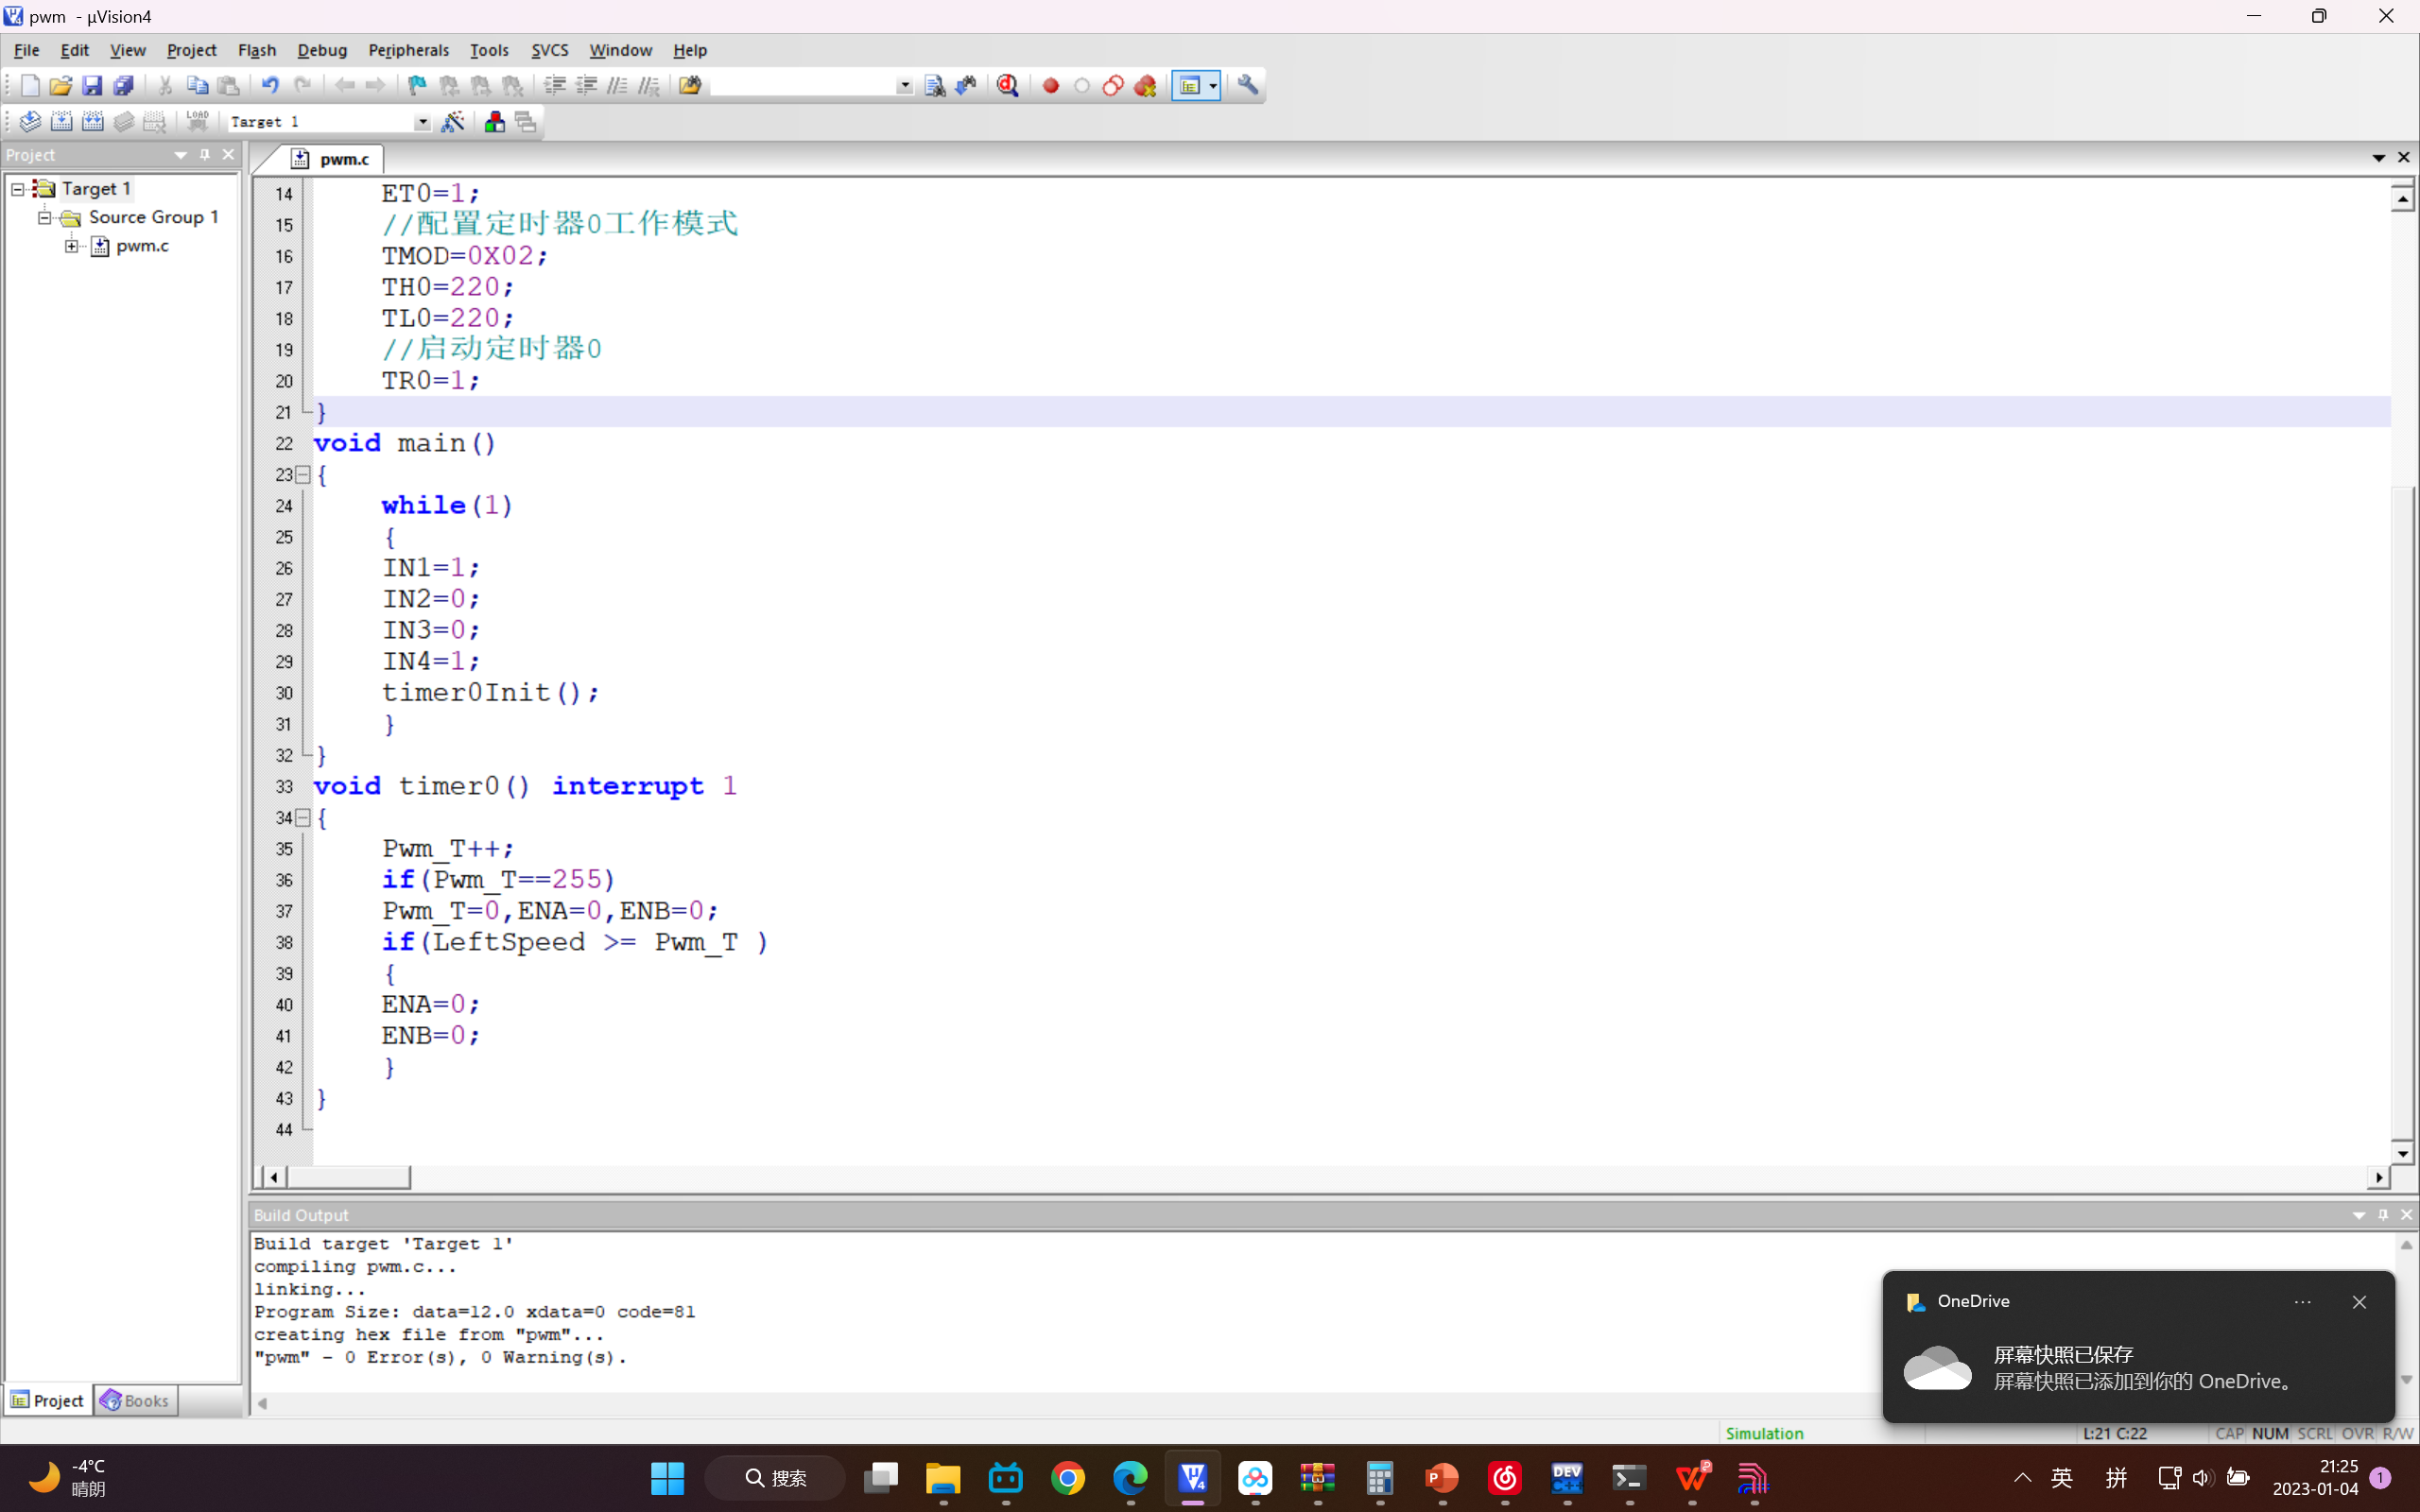Close the Build Output panel
The height and width of the screenshot is (1512, 2420).
[2406, 1215]
